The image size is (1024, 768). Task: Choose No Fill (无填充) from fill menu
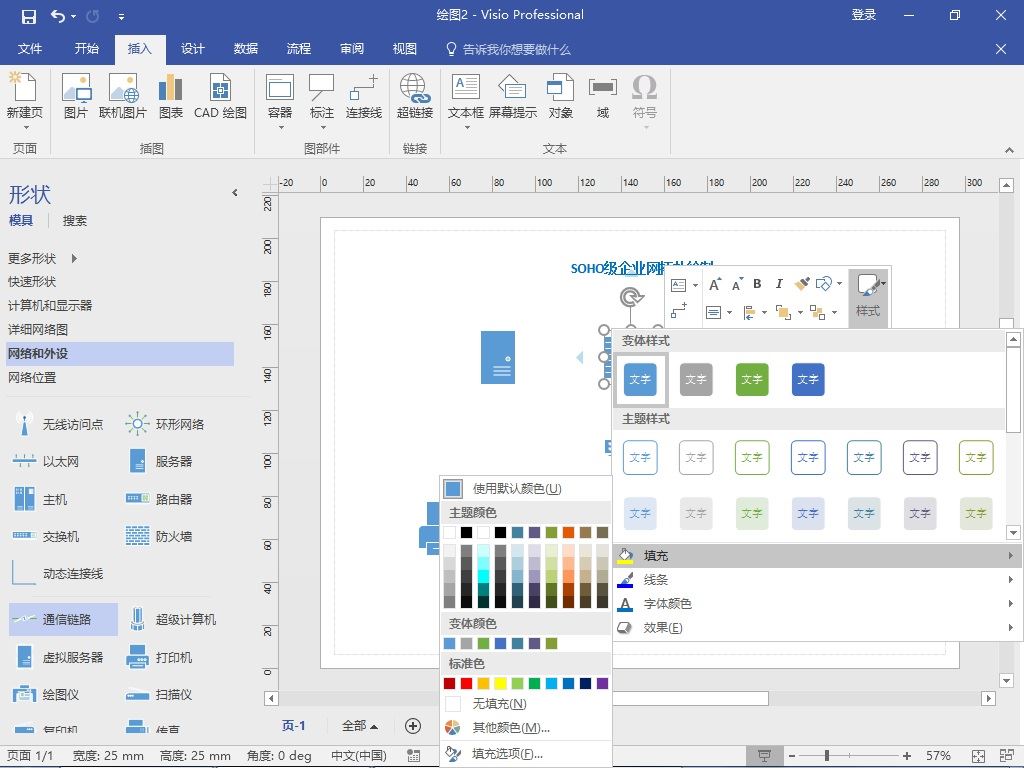click(499, 704)
